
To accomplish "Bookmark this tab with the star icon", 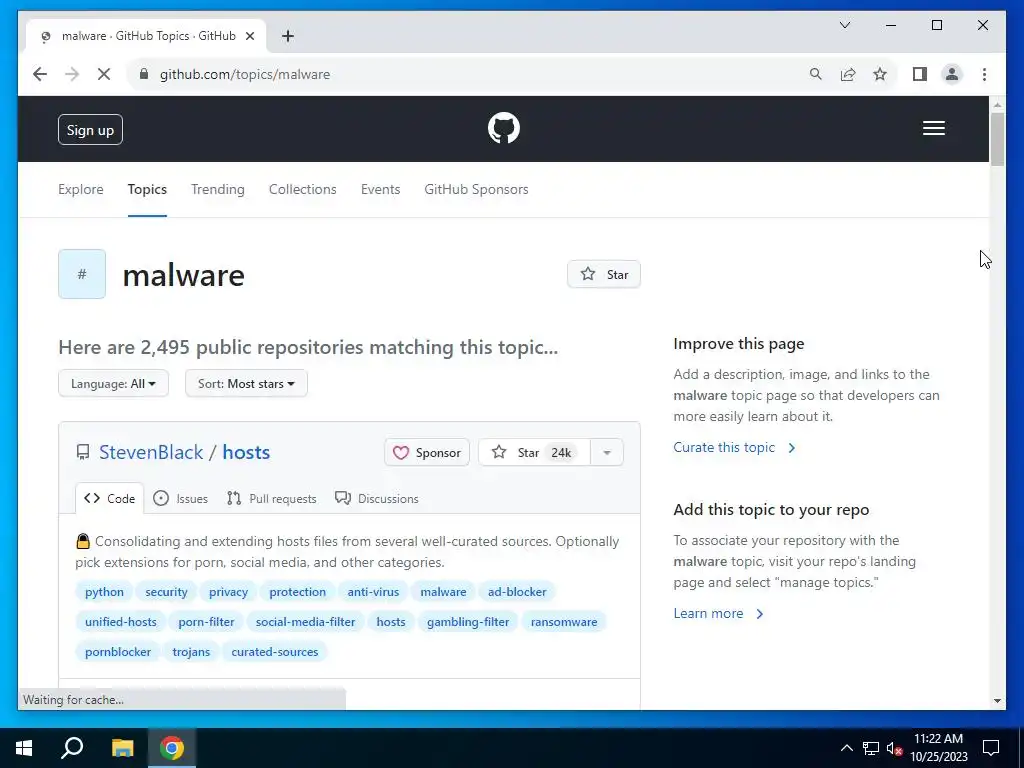I will coord(880,74).
